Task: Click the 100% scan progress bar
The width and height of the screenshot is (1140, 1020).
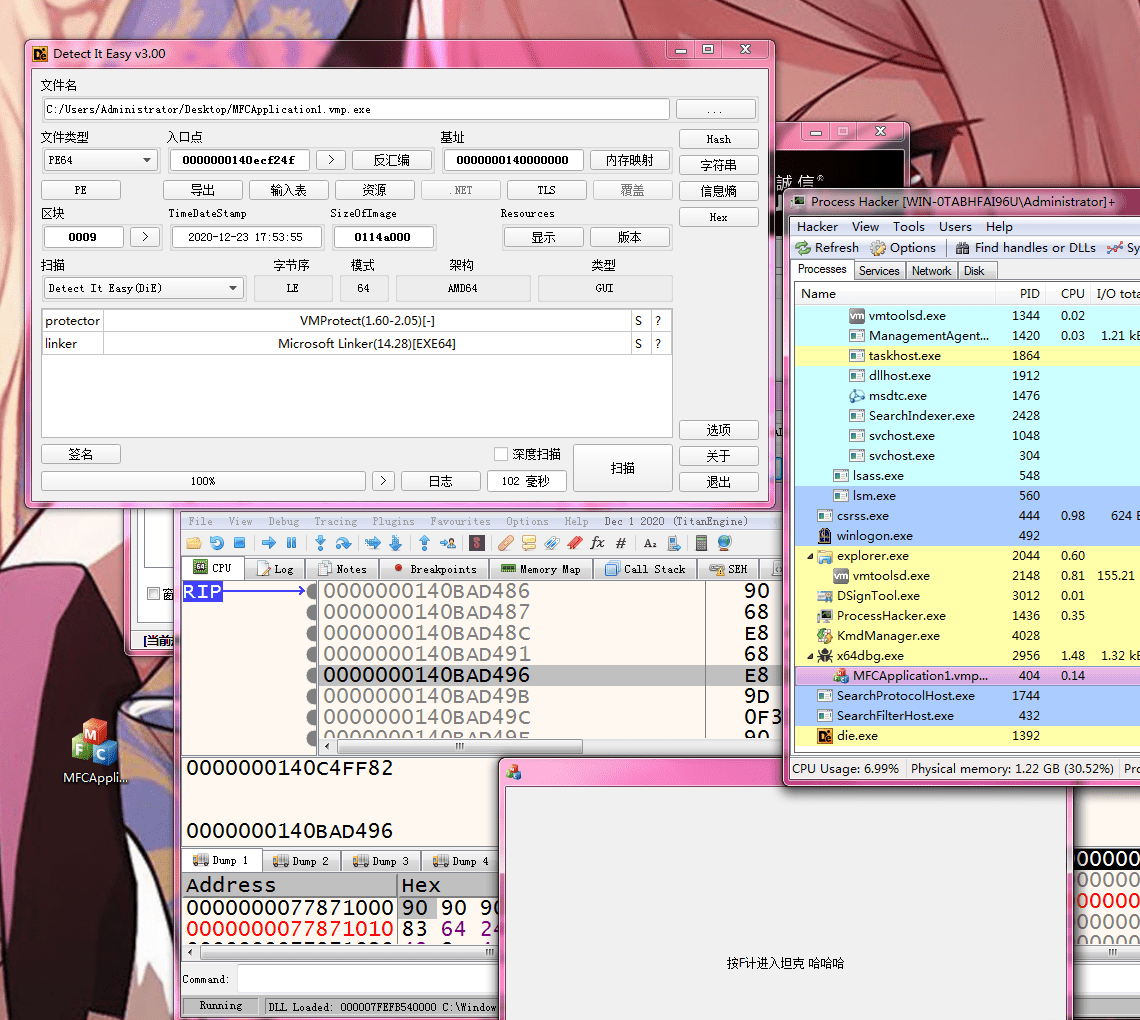Action: tap(204, 481)
